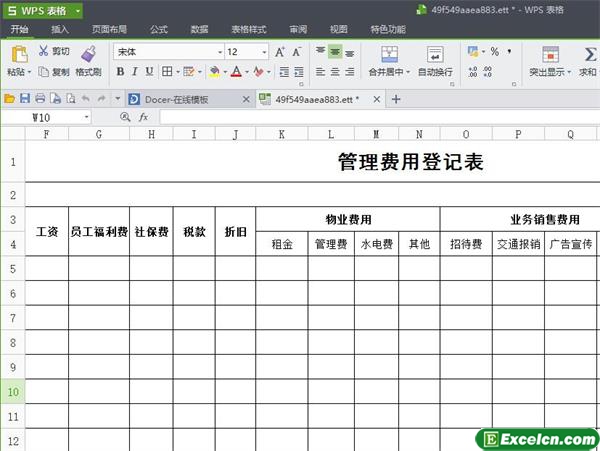This screenshot has width=600, height=451.
Task: Click the Wrap Text (自动换行) icon
Action: tap(434, 54)
